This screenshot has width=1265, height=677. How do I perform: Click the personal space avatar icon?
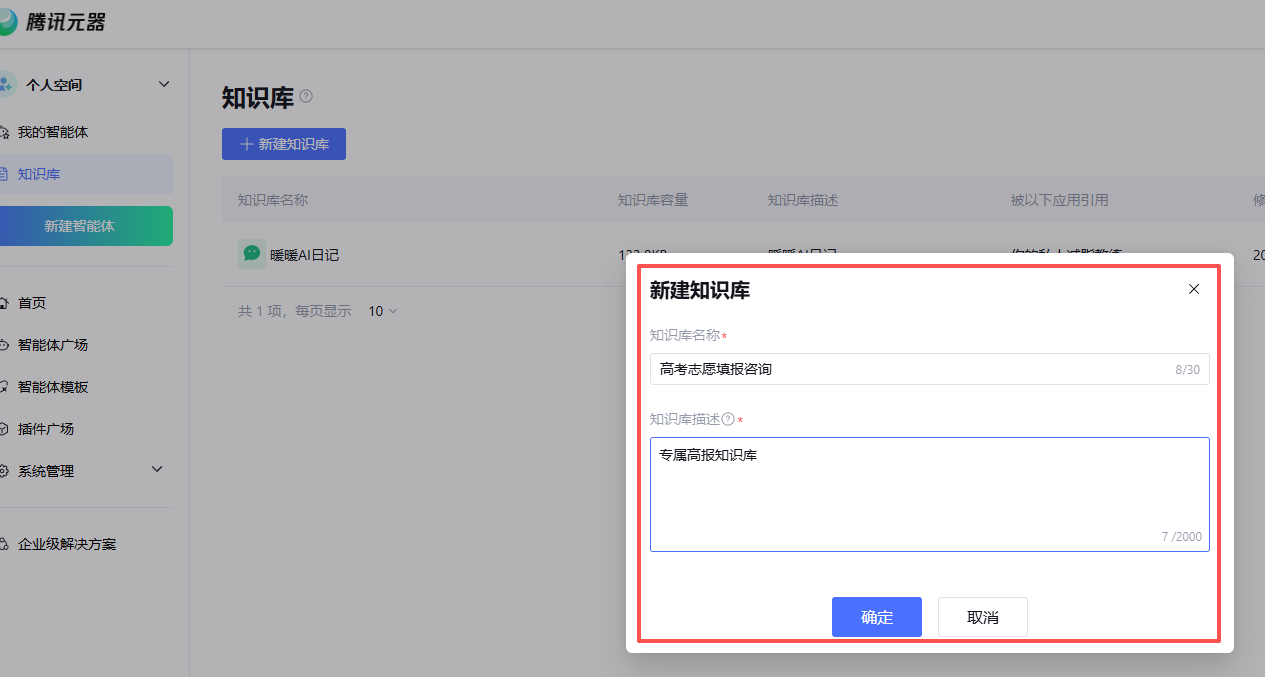(x=7, y=85)
